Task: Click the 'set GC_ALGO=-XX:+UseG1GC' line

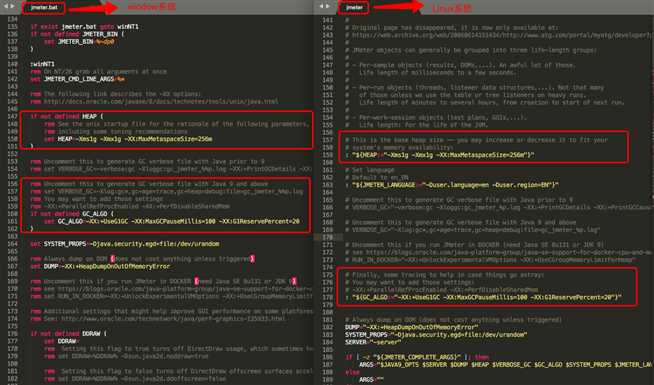Action: click(x=171, y=221)
